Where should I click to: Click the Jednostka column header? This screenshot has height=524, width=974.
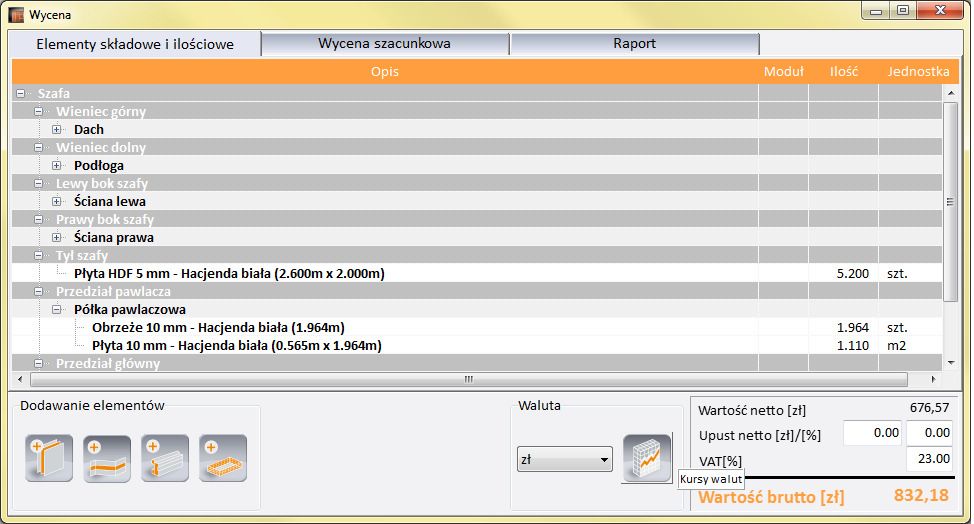(918, 71)
